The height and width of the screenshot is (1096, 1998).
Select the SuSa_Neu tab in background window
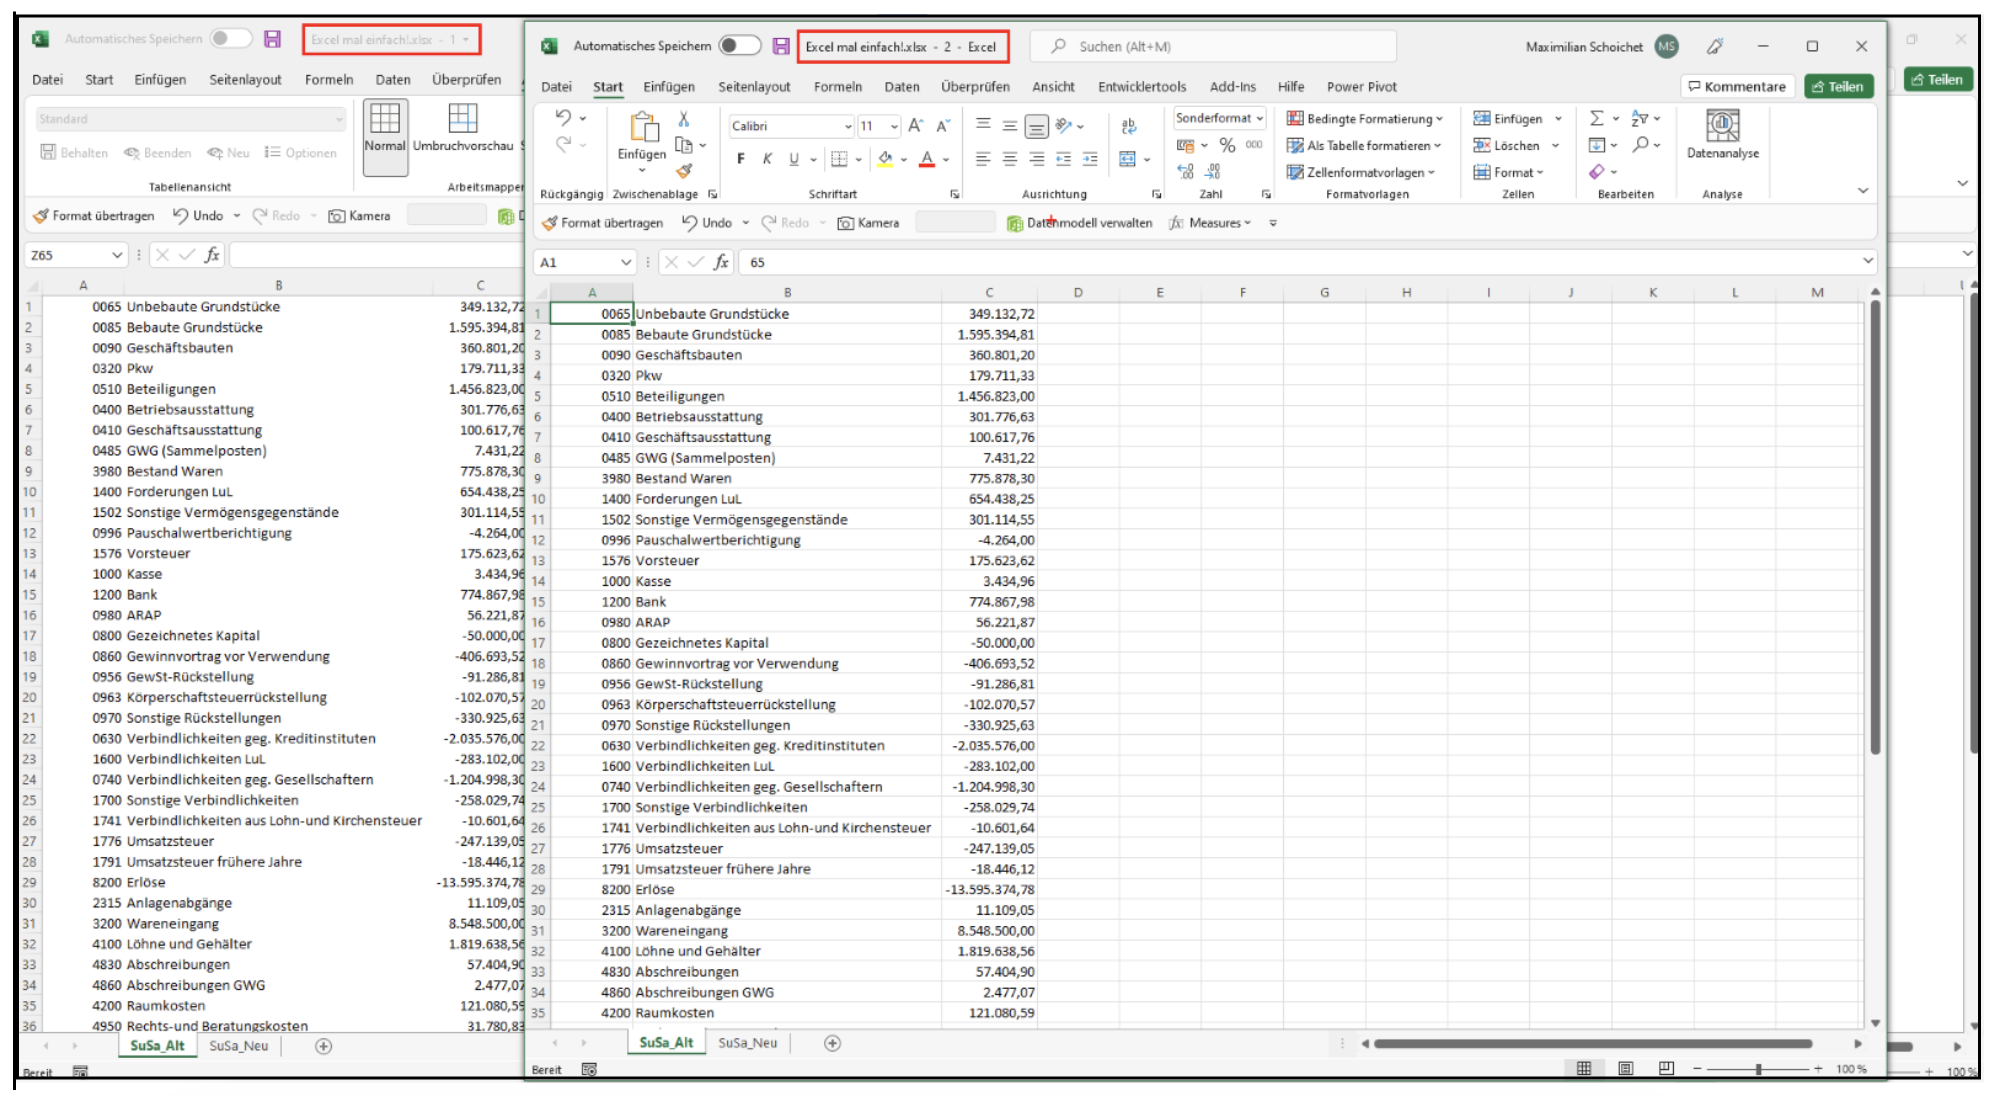[x=239, y=1046]
